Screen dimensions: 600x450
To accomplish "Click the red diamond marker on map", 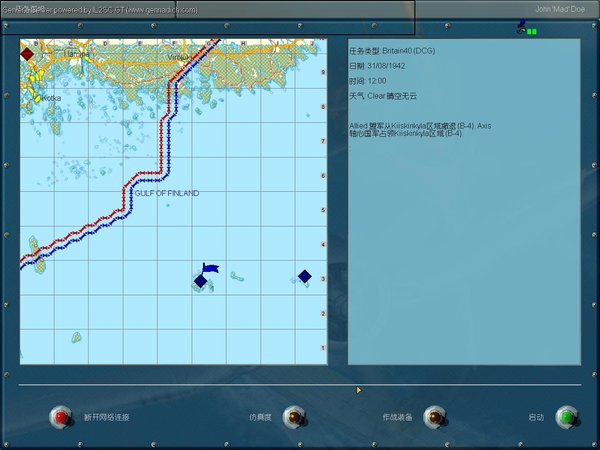I will (27, 54).
